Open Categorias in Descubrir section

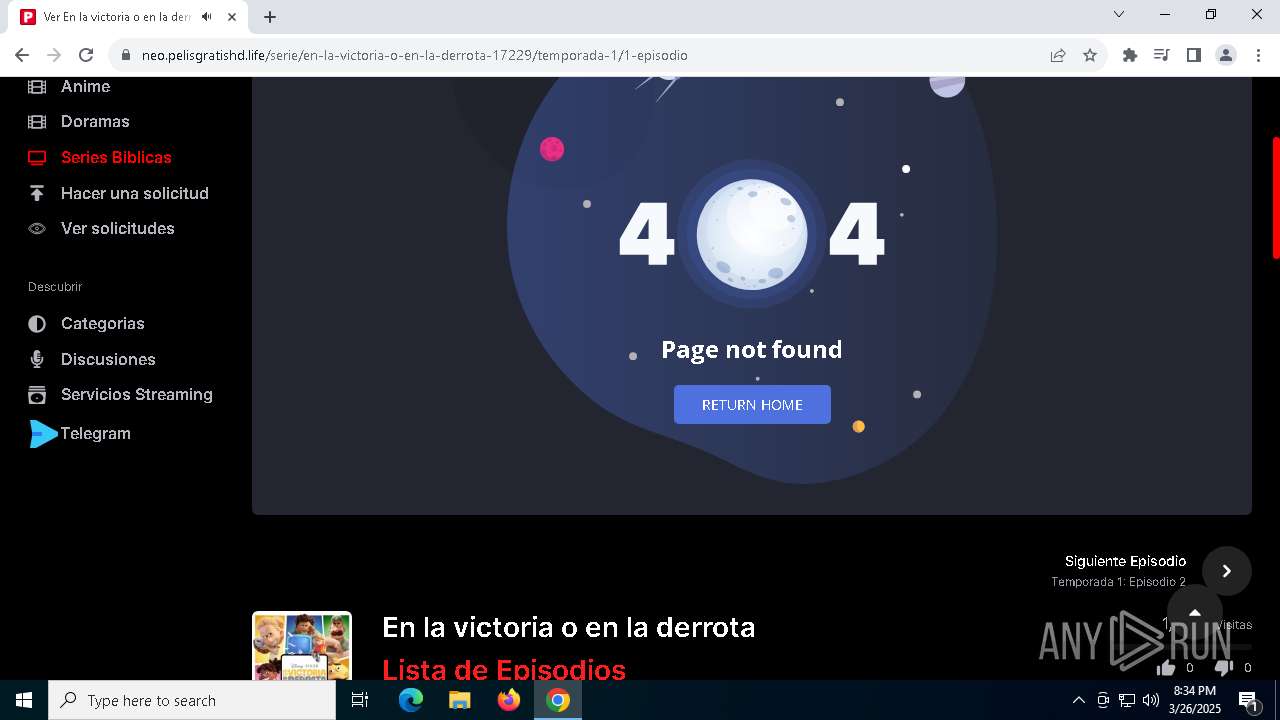point(103,323)
